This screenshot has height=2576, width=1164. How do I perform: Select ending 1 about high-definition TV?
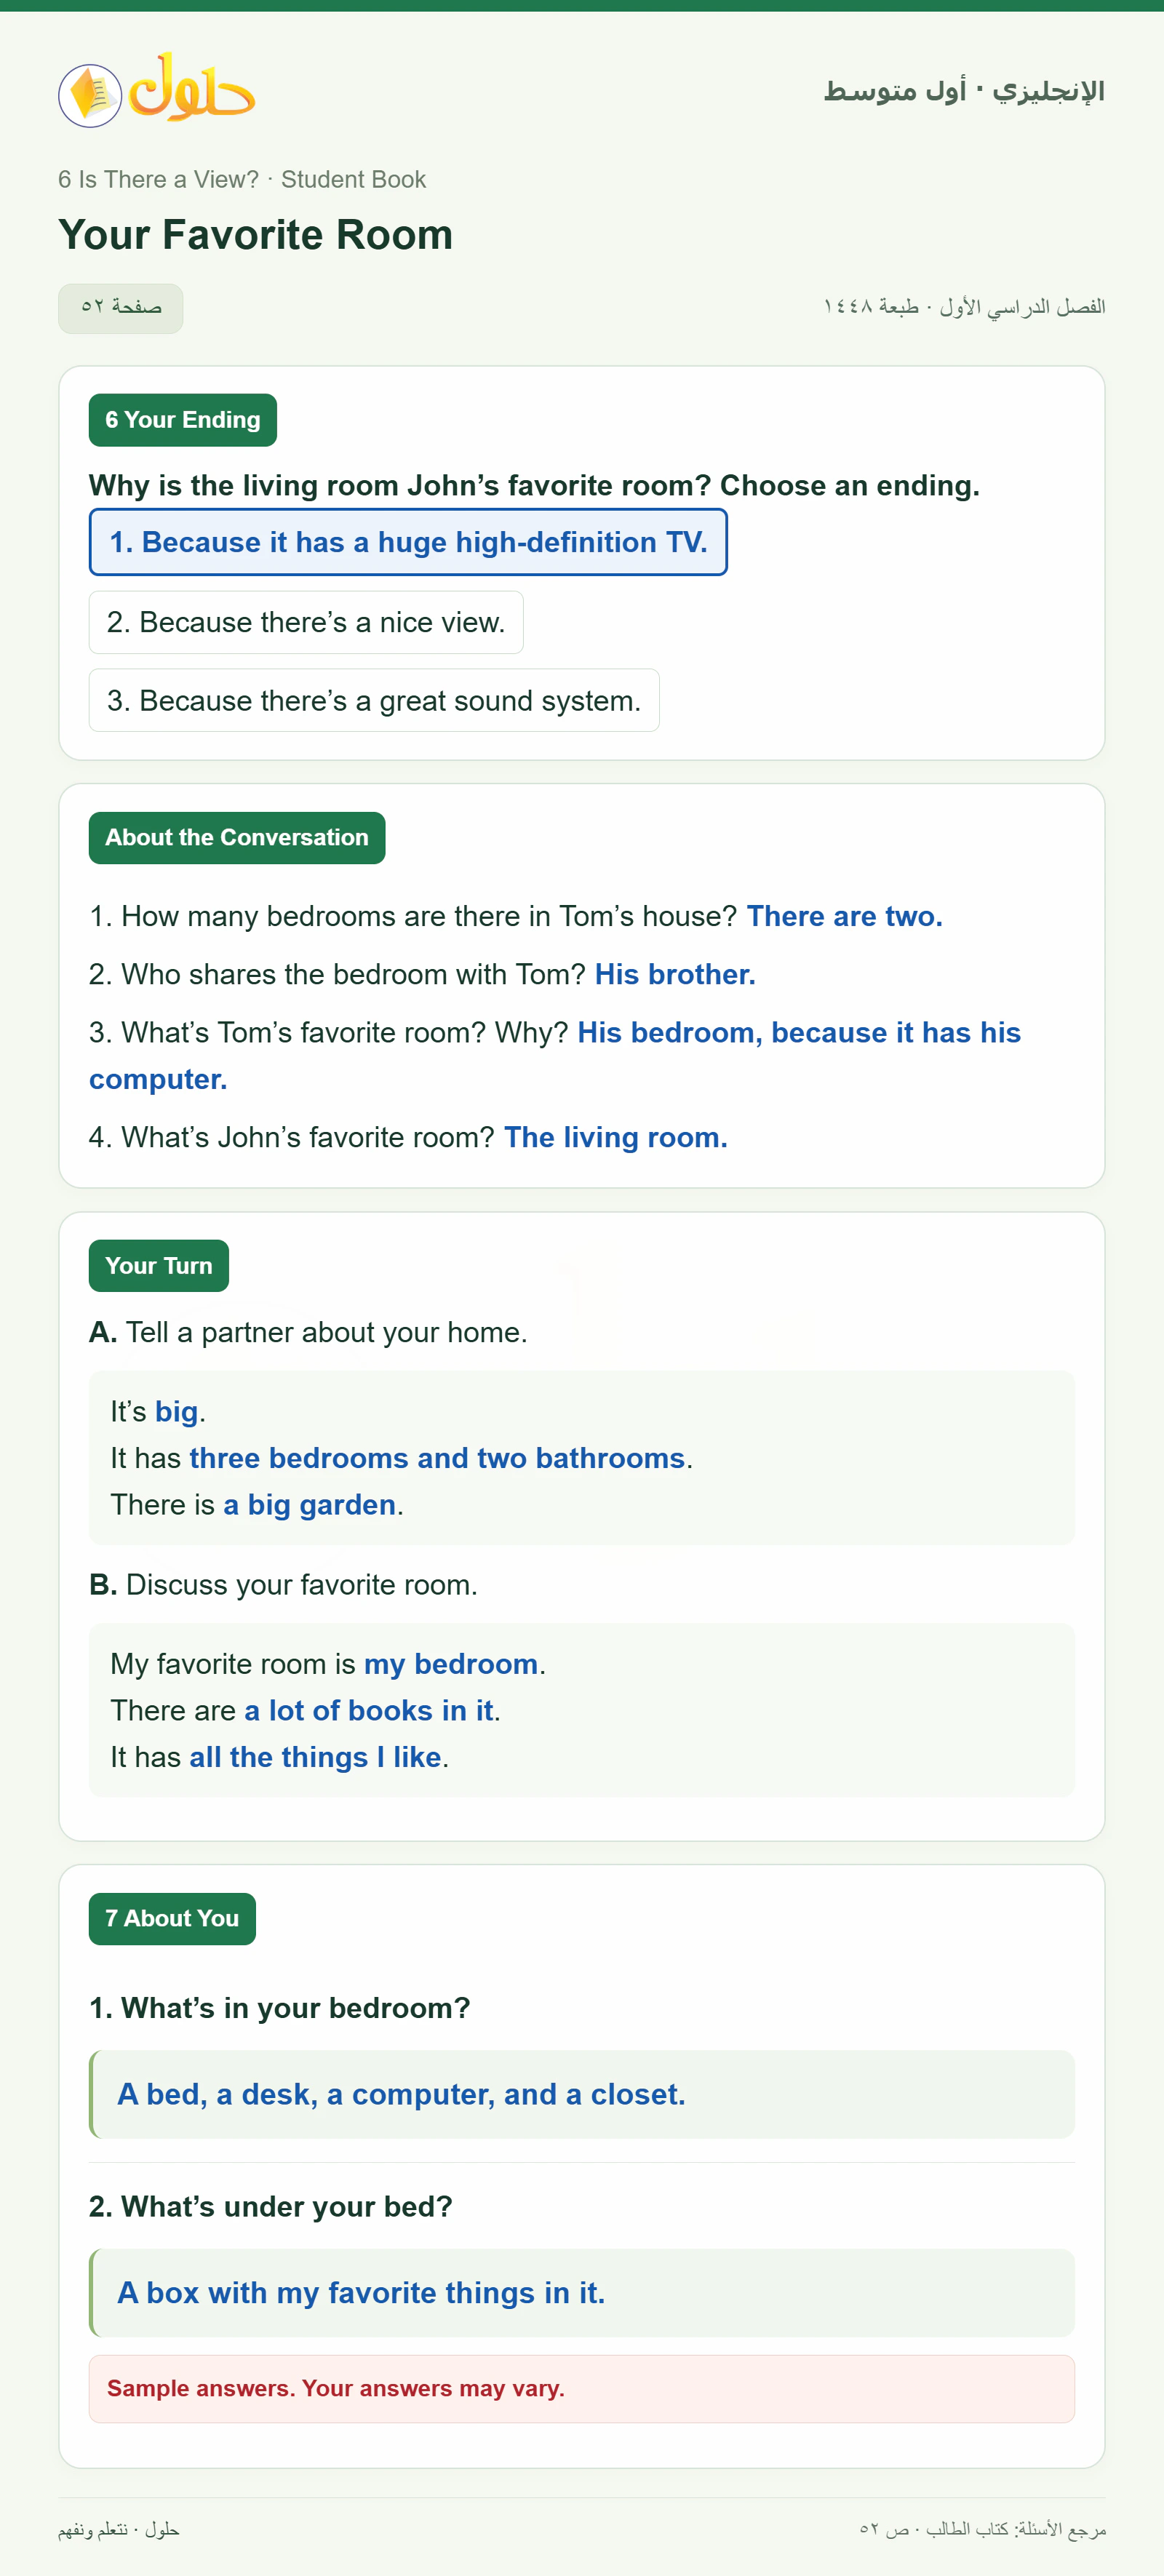point(408,542)
